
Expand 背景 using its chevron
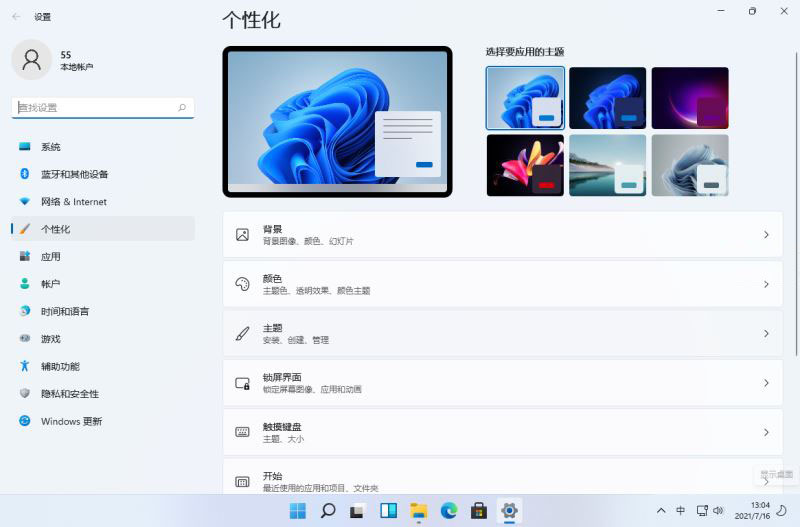[x=766, y=235]
